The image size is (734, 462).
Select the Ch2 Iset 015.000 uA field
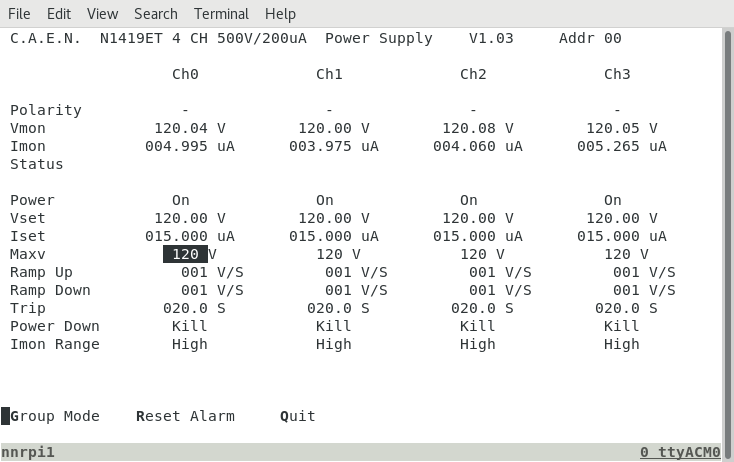pyautogui.click(x=477, y=236)
